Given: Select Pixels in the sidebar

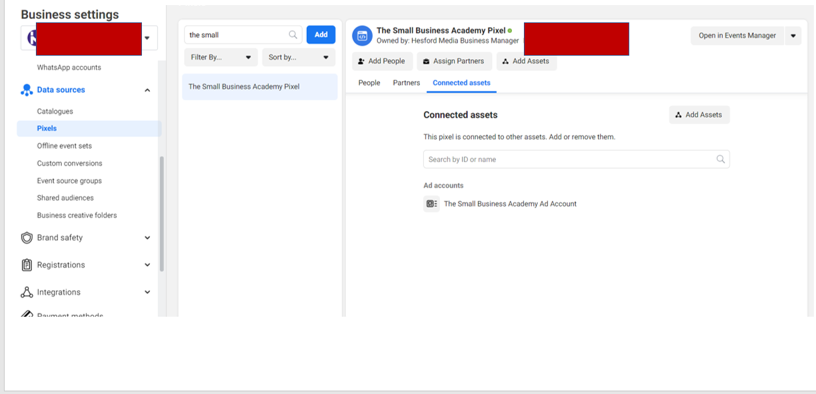Looking at the screenshot, I should click(89, 129).
